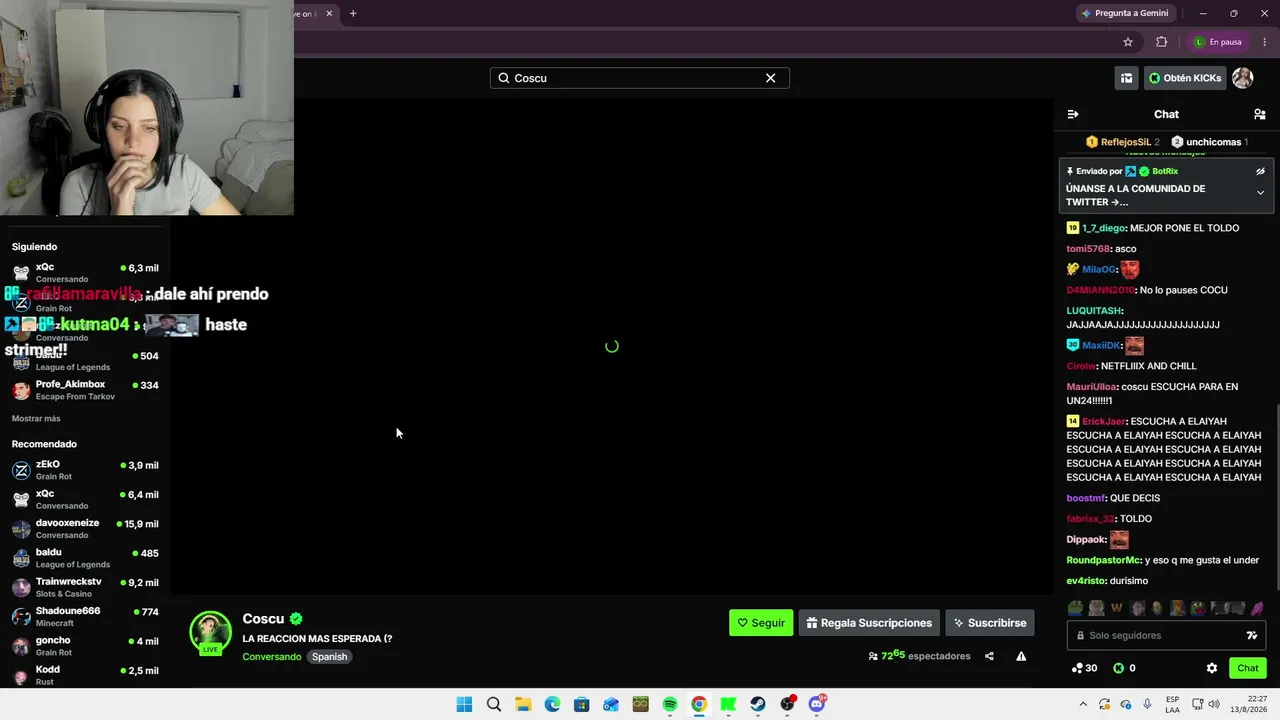
Task: Report the stream with the warning icon
Action: (1021, 656)
